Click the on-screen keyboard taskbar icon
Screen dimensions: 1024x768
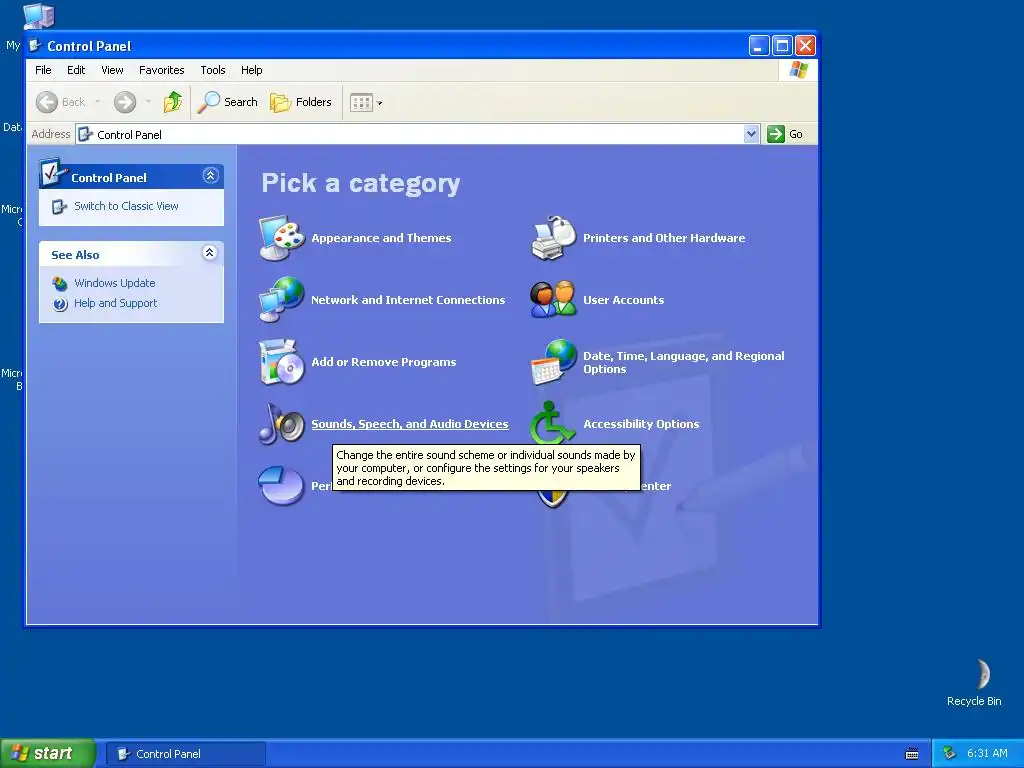[912, 754]
